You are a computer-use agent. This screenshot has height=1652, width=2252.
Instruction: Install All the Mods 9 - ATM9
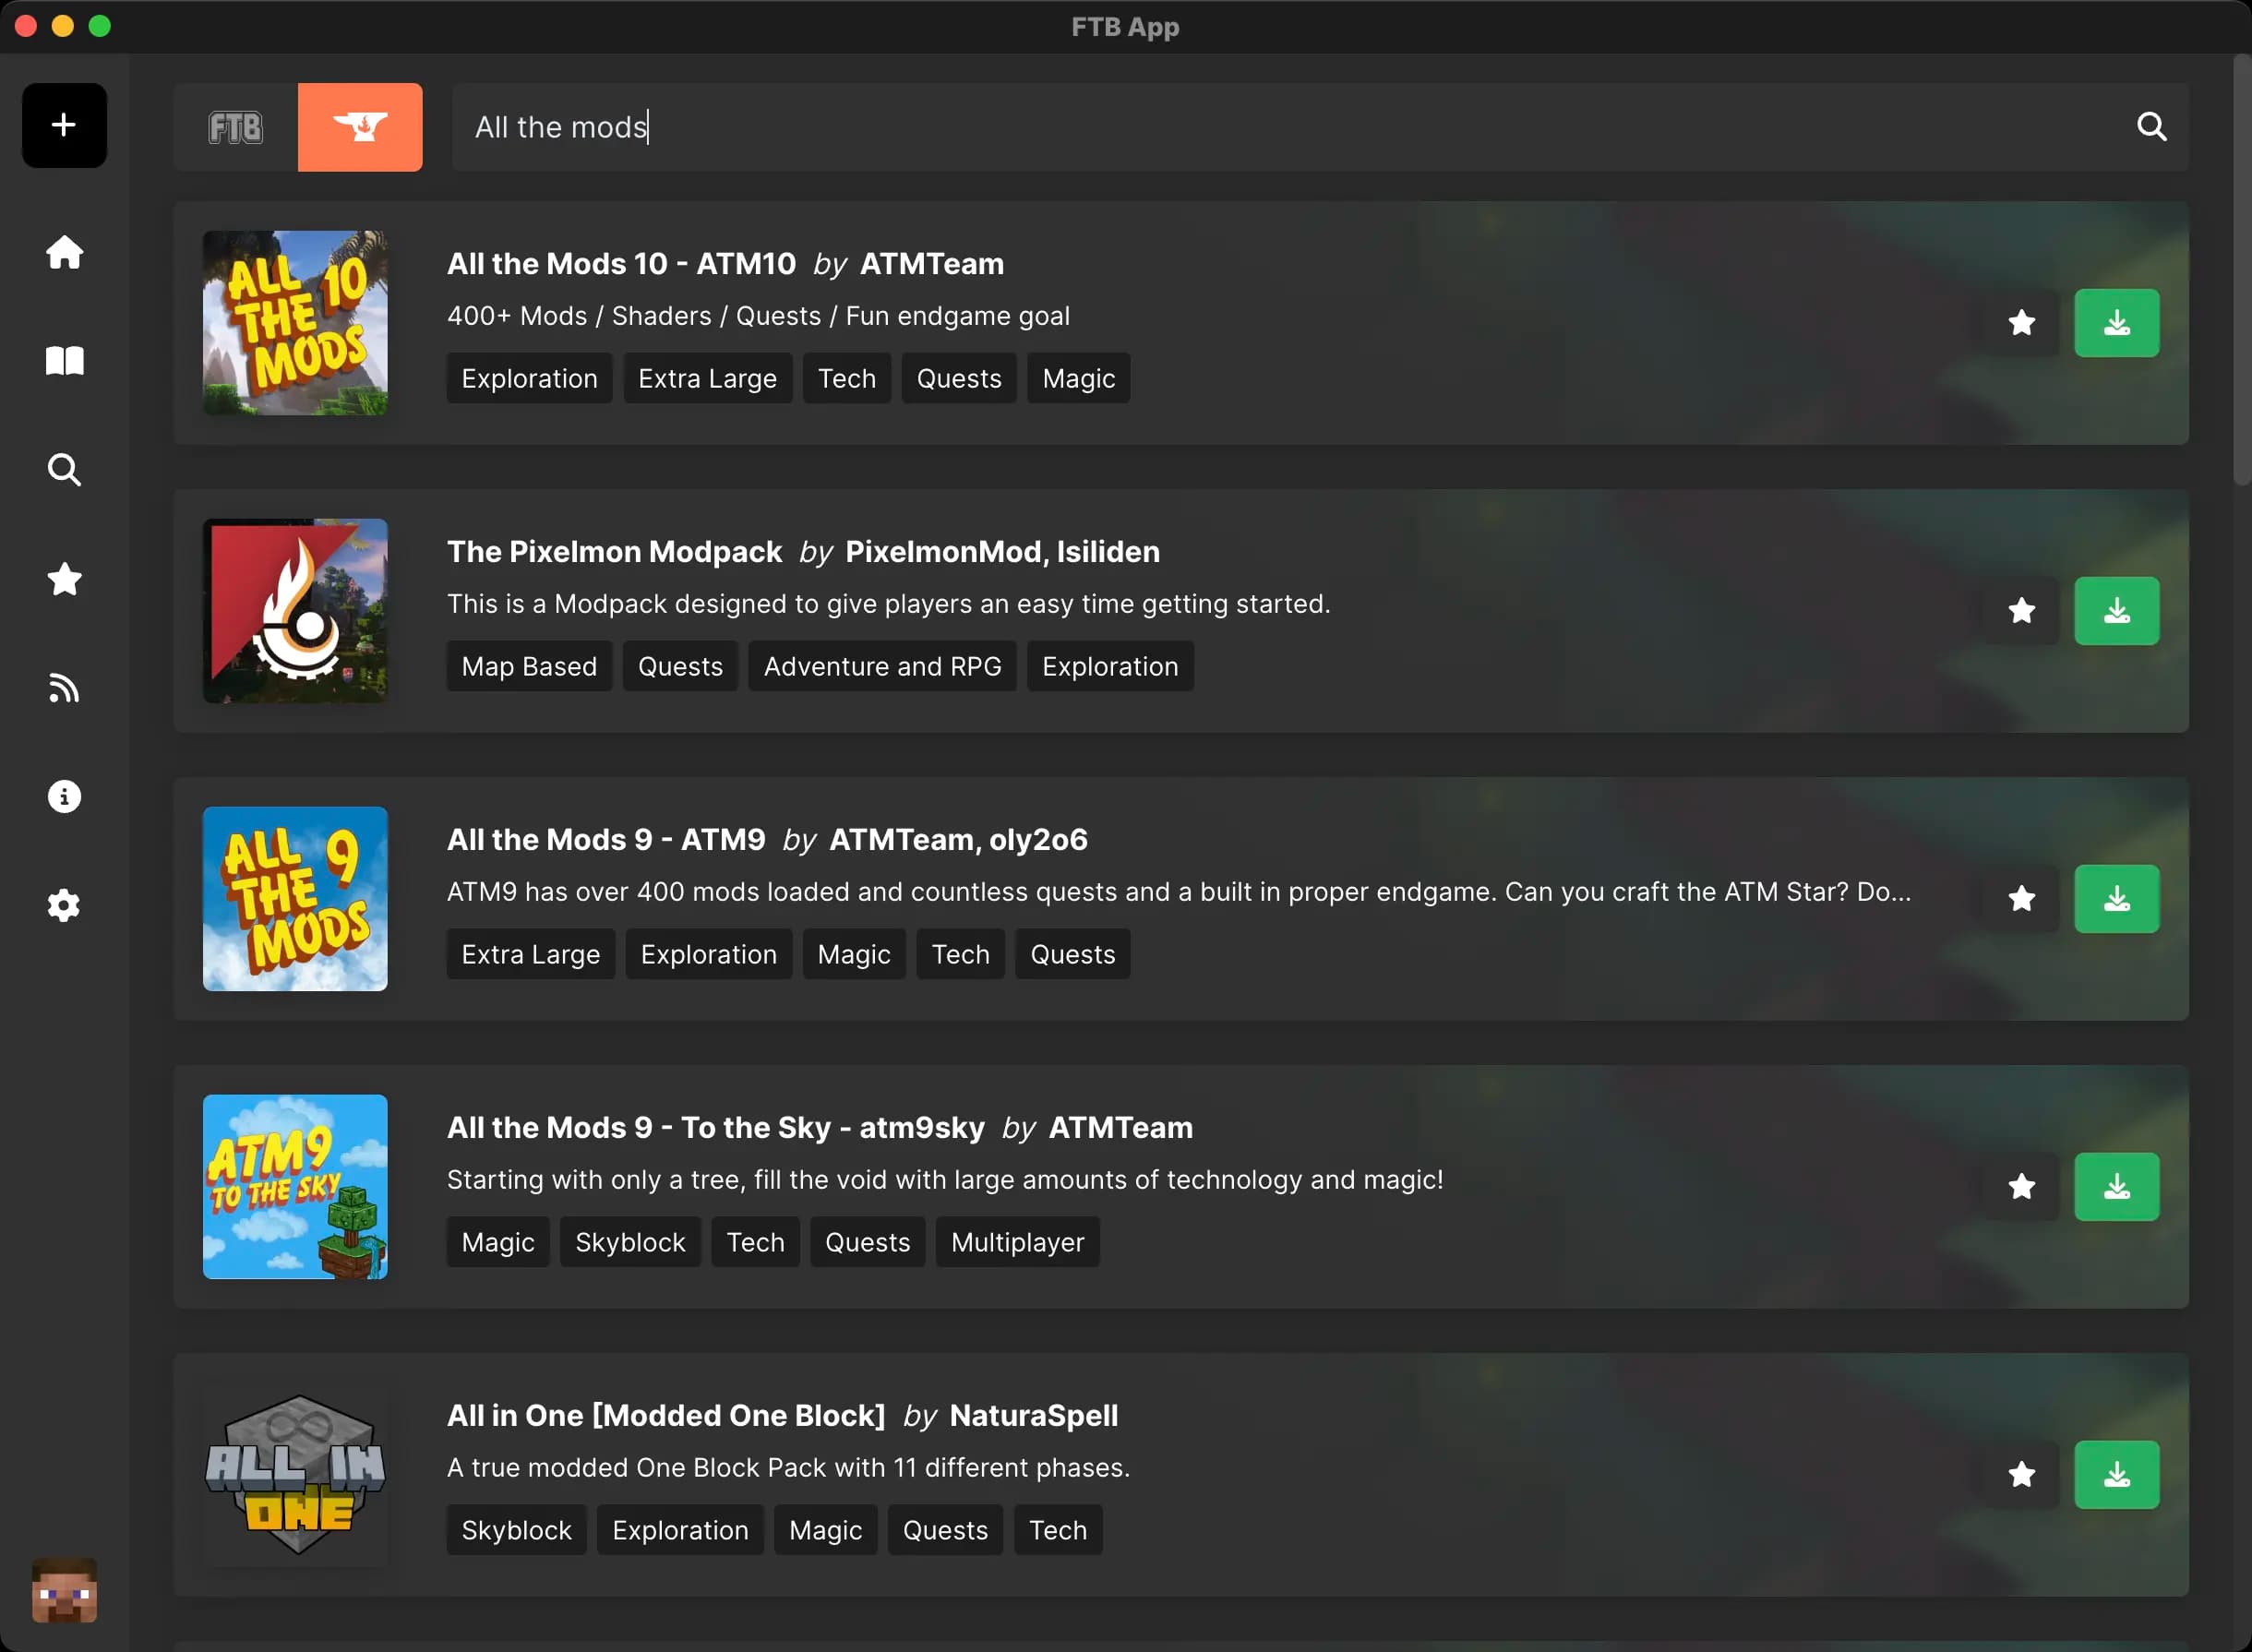tap(2116, 899)
